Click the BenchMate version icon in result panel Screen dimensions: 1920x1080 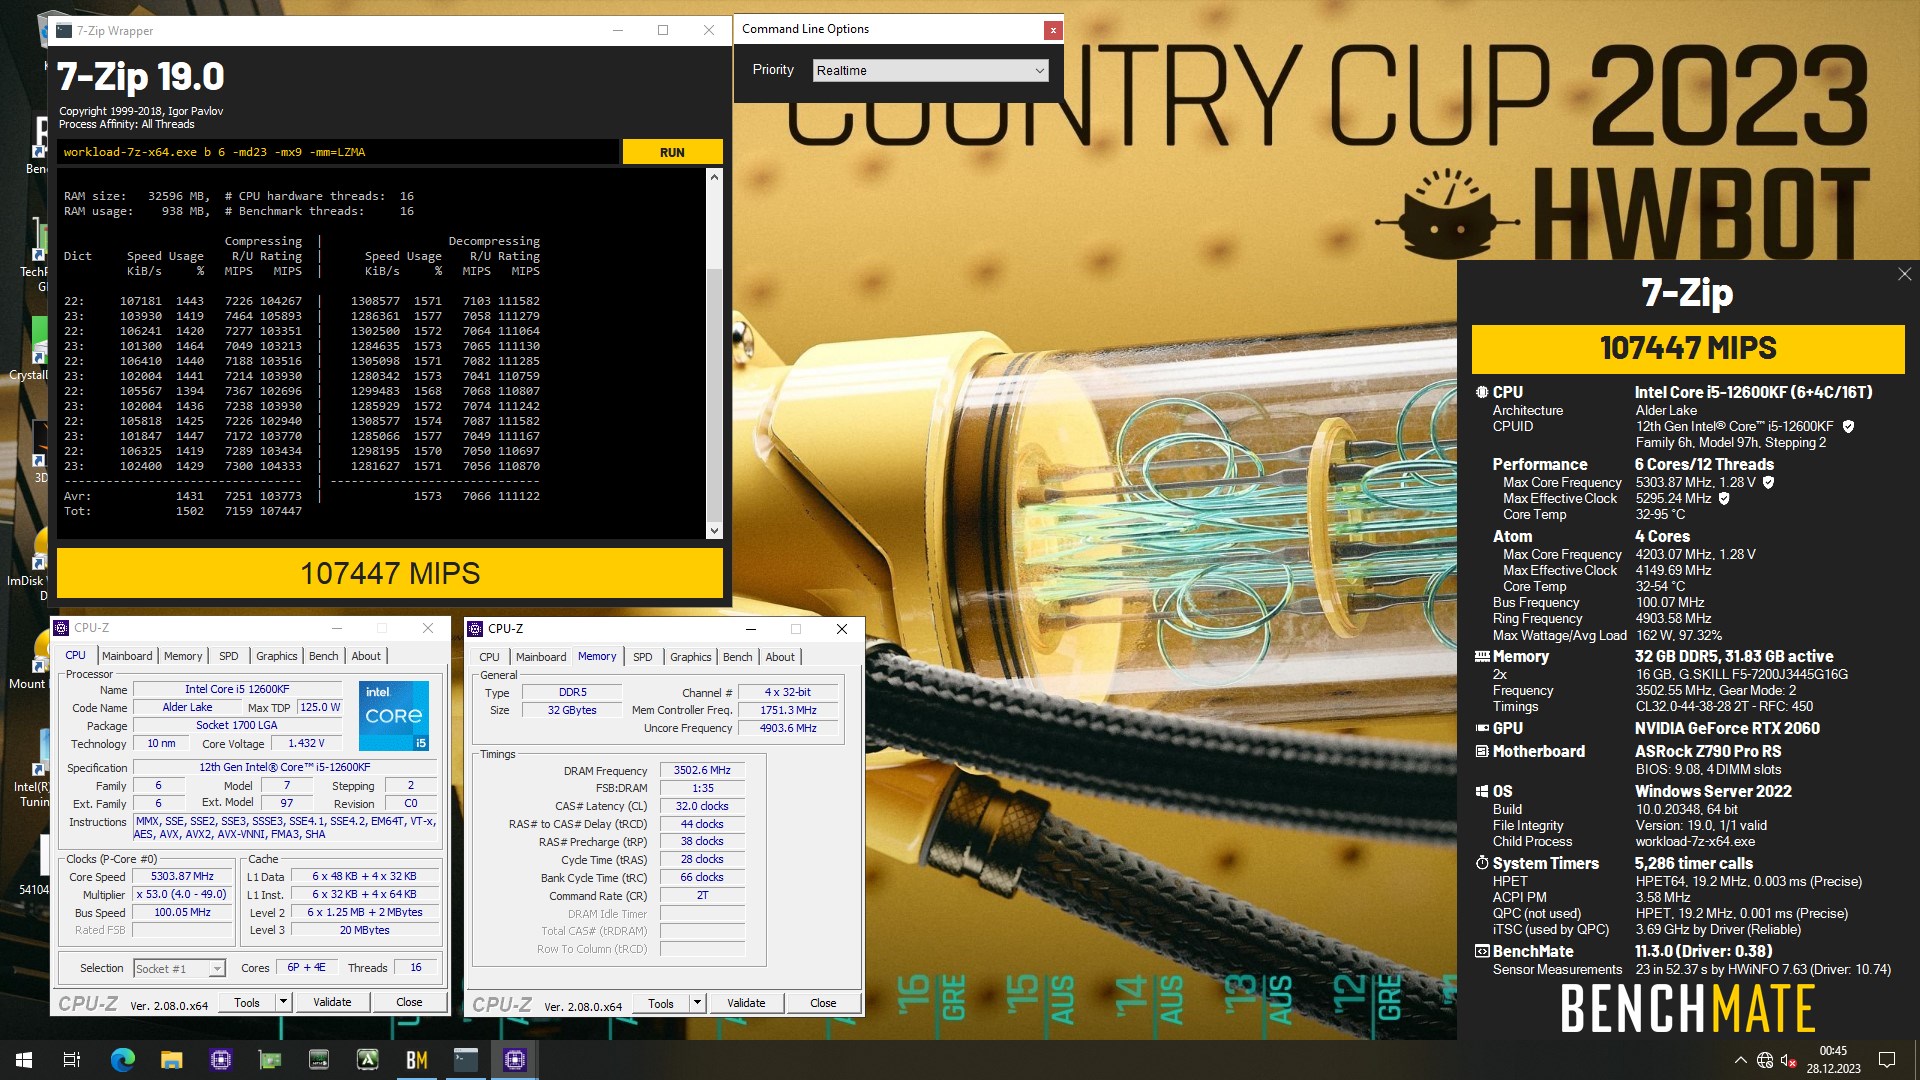pyautogui.click(x=1482, y=951)
